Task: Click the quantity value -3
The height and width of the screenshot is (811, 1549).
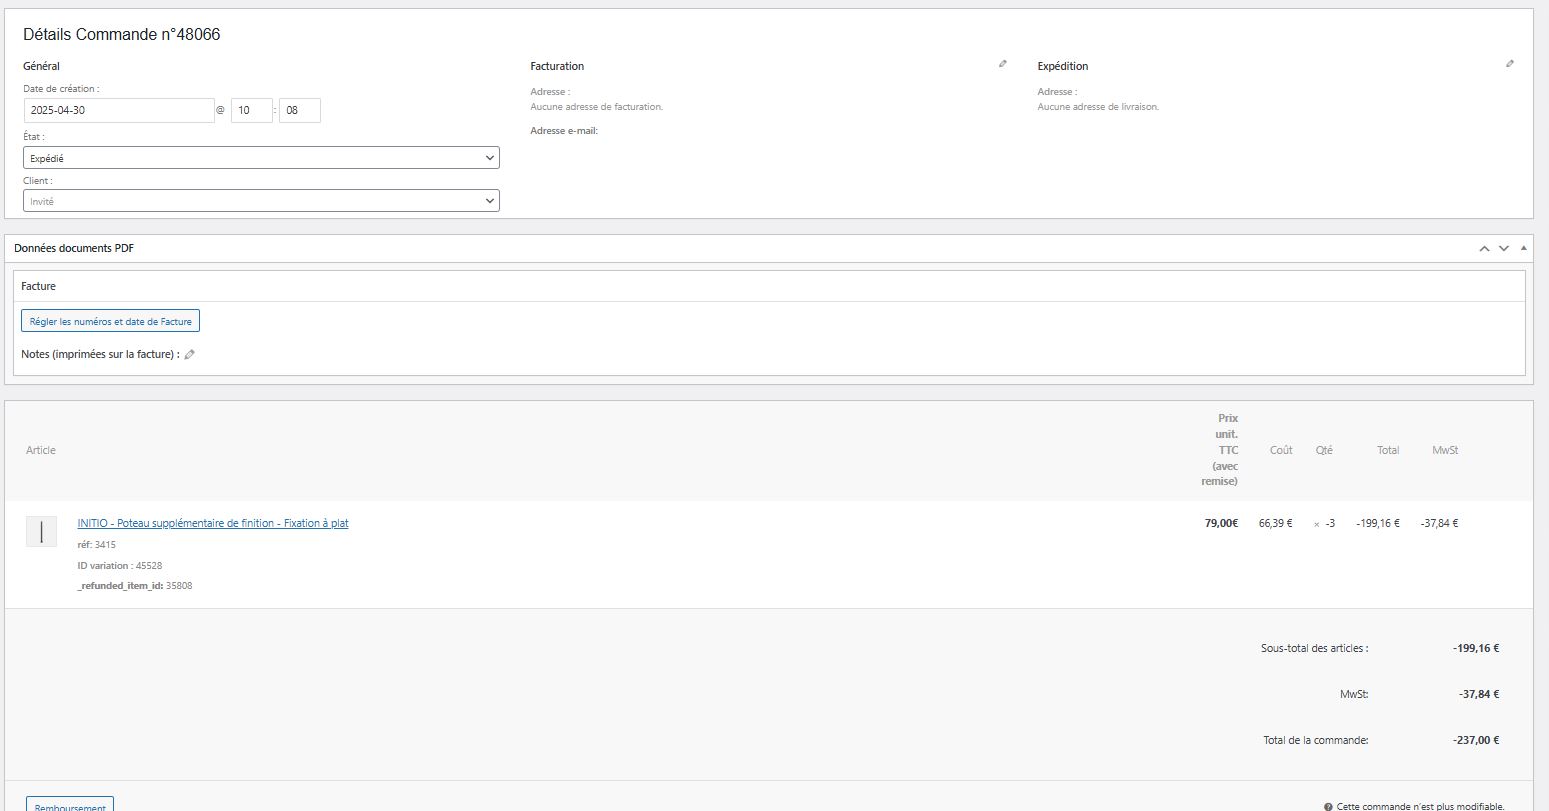Action: tap(1330, 523)
